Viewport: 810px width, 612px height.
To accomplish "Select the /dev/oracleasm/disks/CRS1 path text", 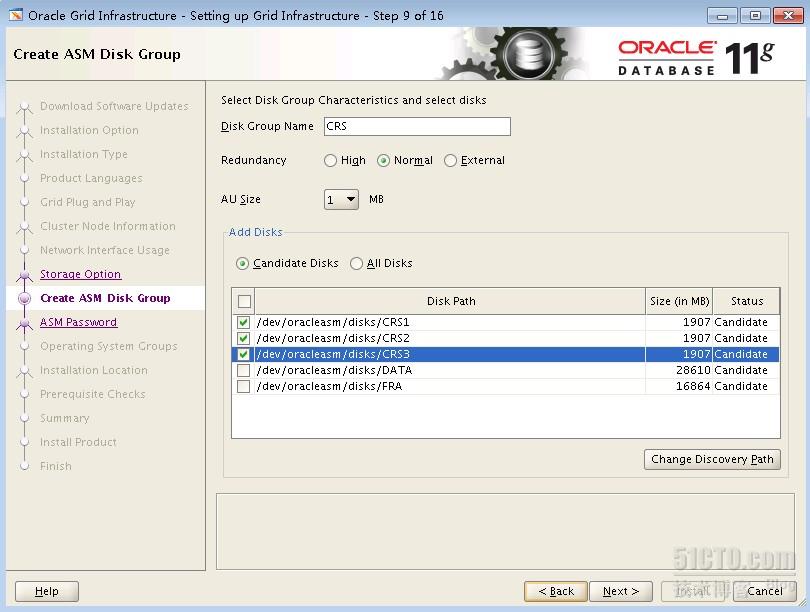I will [333, 322].
